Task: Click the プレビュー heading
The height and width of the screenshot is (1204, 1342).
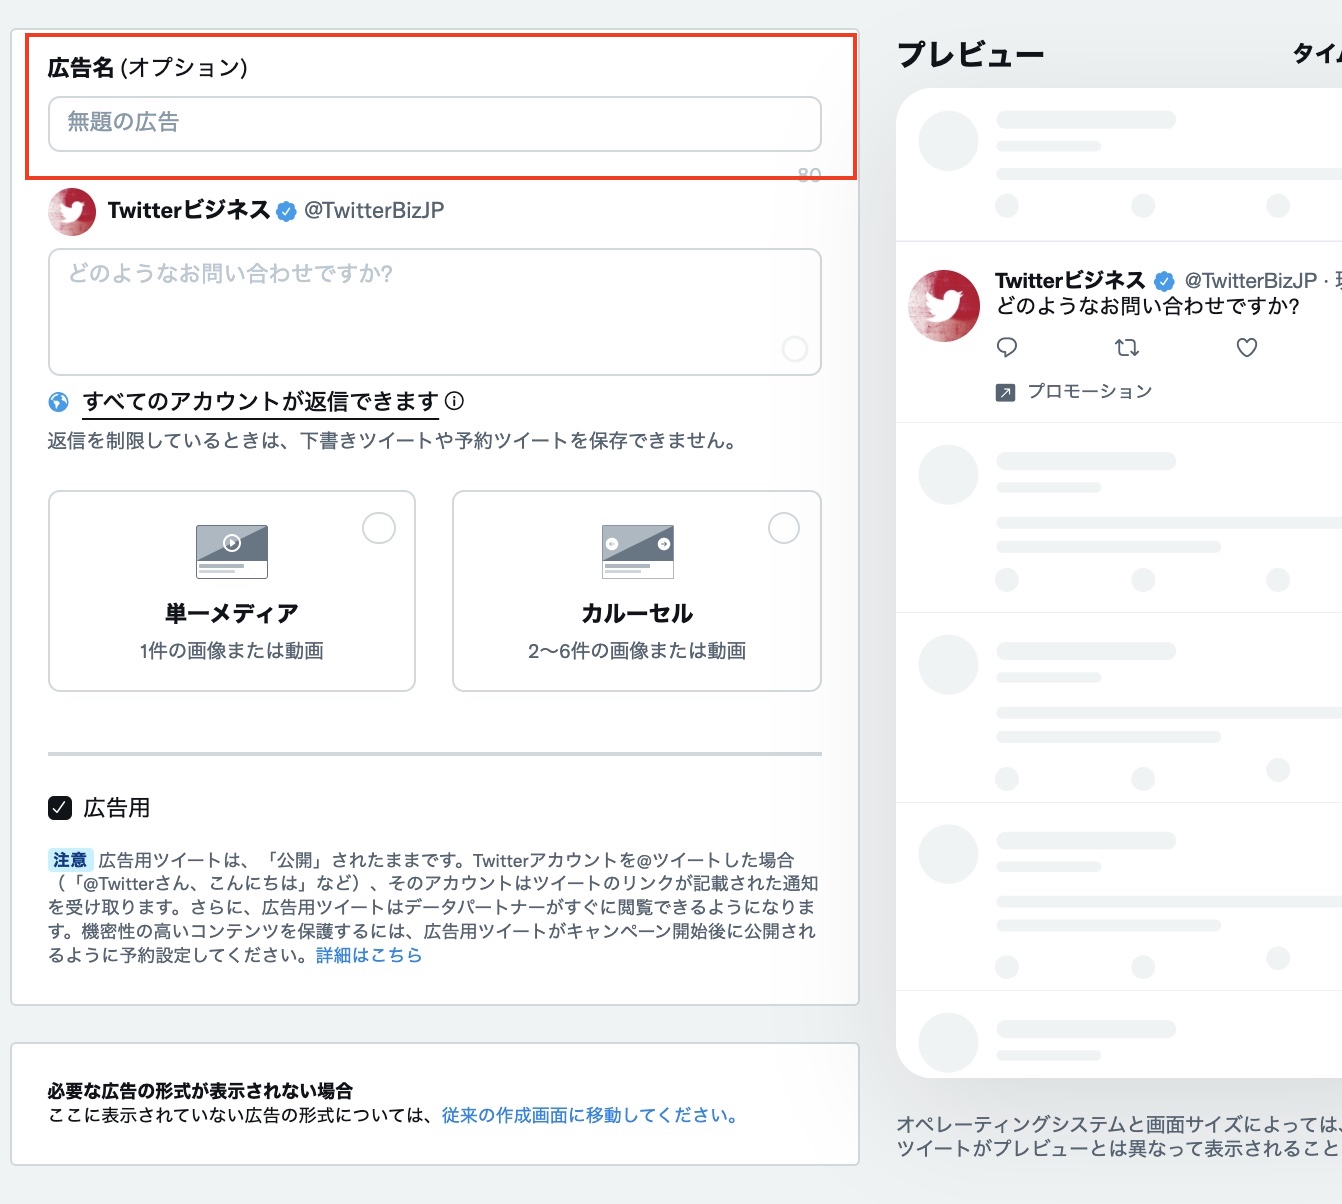Action: coord(970,54)
